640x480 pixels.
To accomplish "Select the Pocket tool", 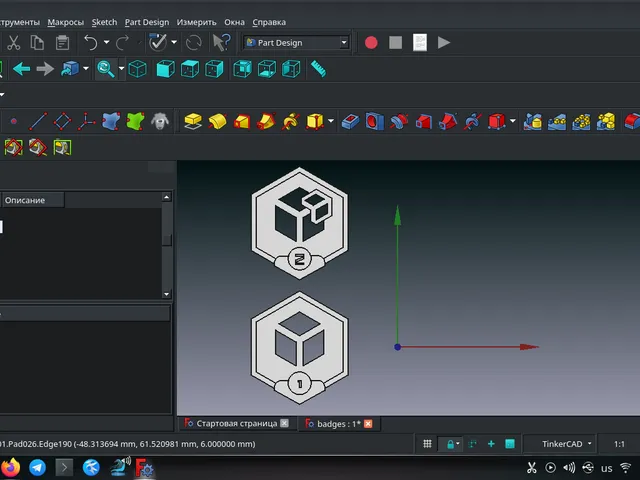I will coord(350,121).
